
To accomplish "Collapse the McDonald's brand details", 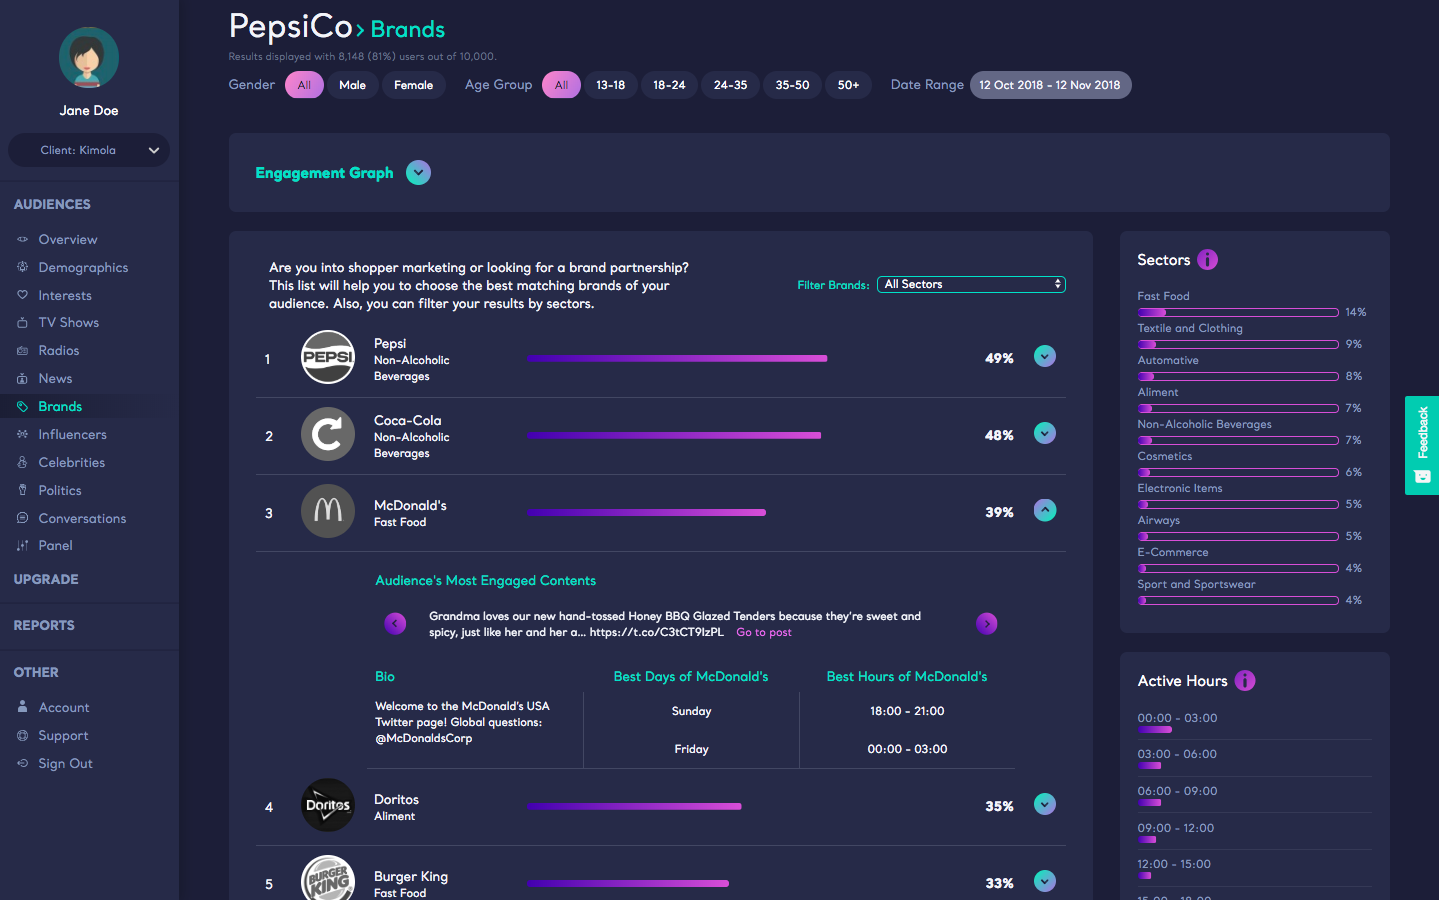I will [x=1045, y=510].
